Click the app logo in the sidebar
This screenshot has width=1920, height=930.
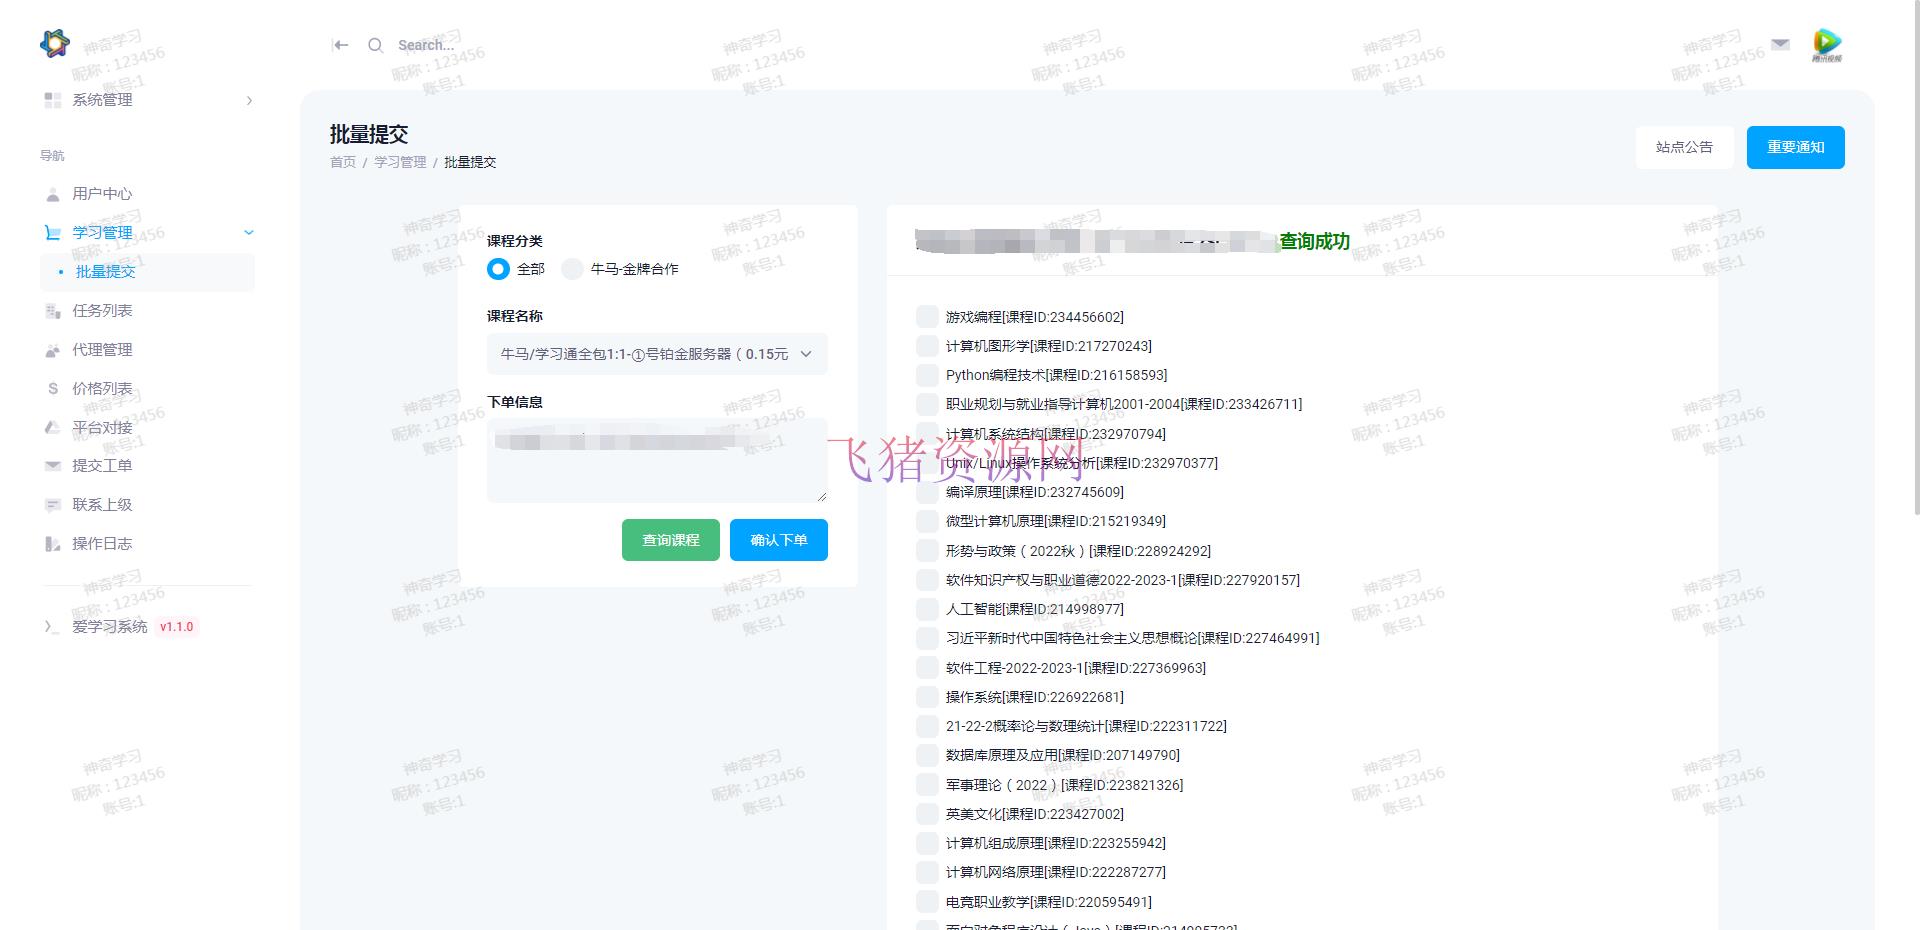55,43
